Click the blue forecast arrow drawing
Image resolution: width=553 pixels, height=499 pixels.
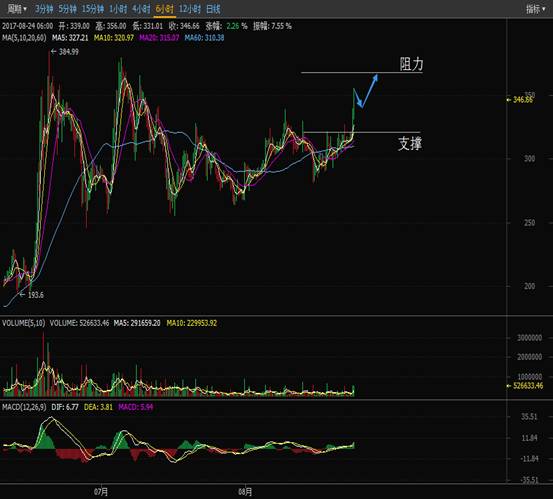coord(366,91)
